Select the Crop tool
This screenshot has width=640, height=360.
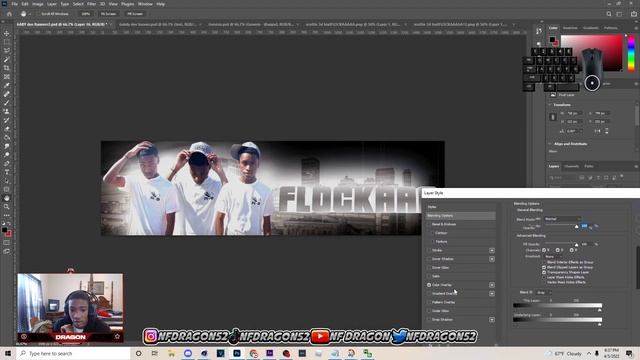[7, 68]
